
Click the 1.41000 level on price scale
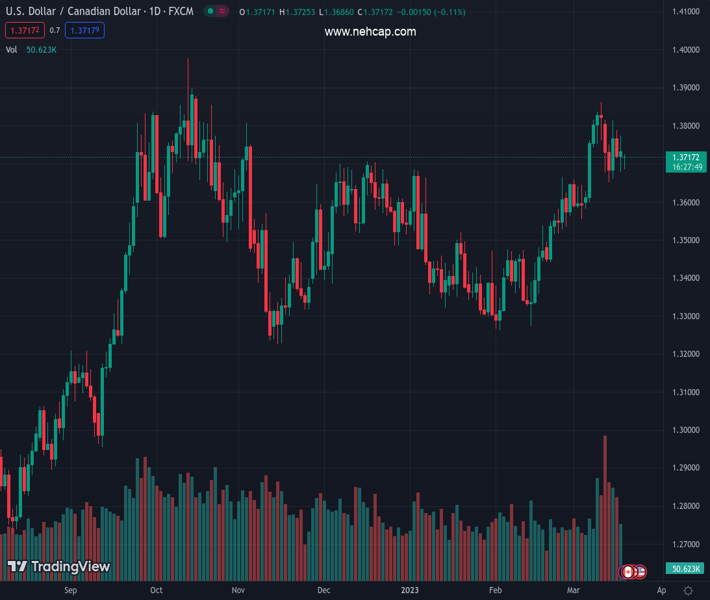[685, 12]
